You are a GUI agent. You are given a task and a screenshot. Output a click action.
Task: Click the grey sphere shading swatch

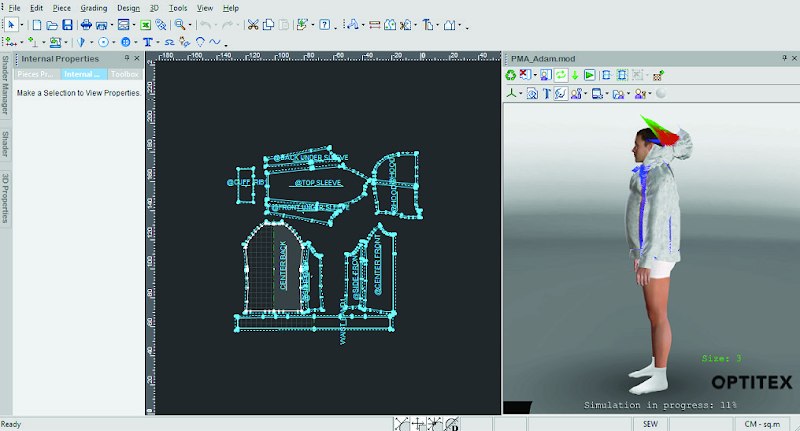pos(661,94)
